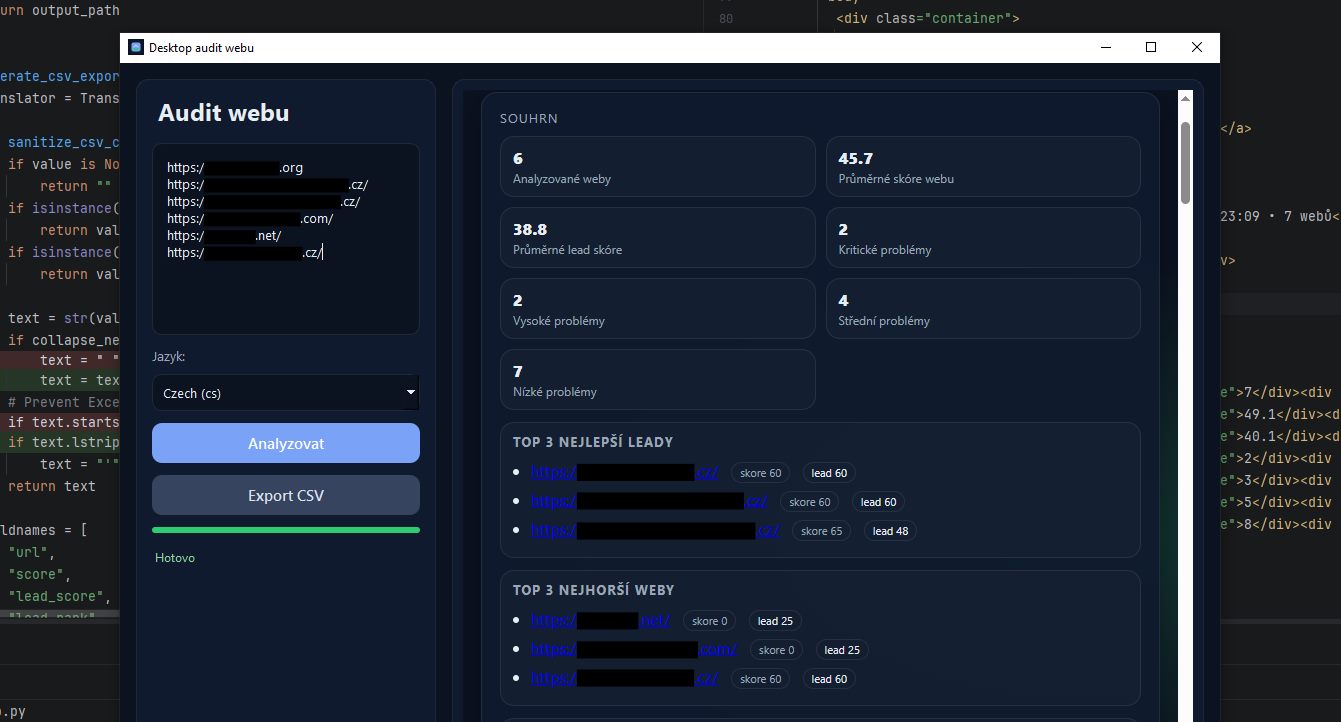Click the Desktop audit webu title bar icon
The image size is (1341, 722).
pos(136,48)
